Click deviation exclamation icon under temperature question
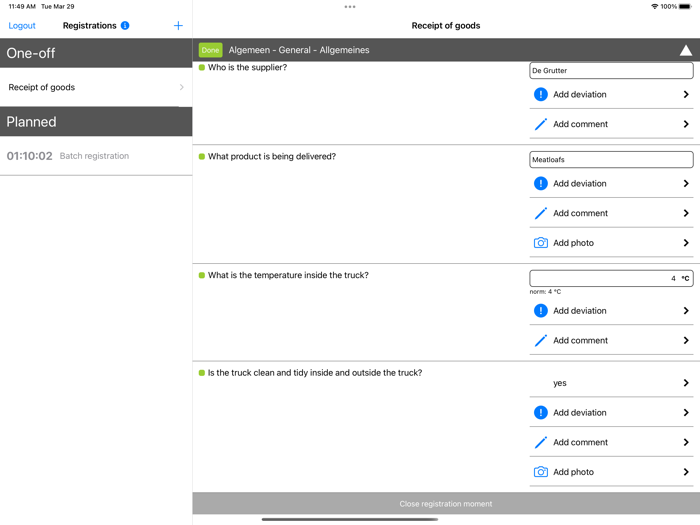Image resolution: width=700 pixels, height=525 pixels. click(541, 311)
